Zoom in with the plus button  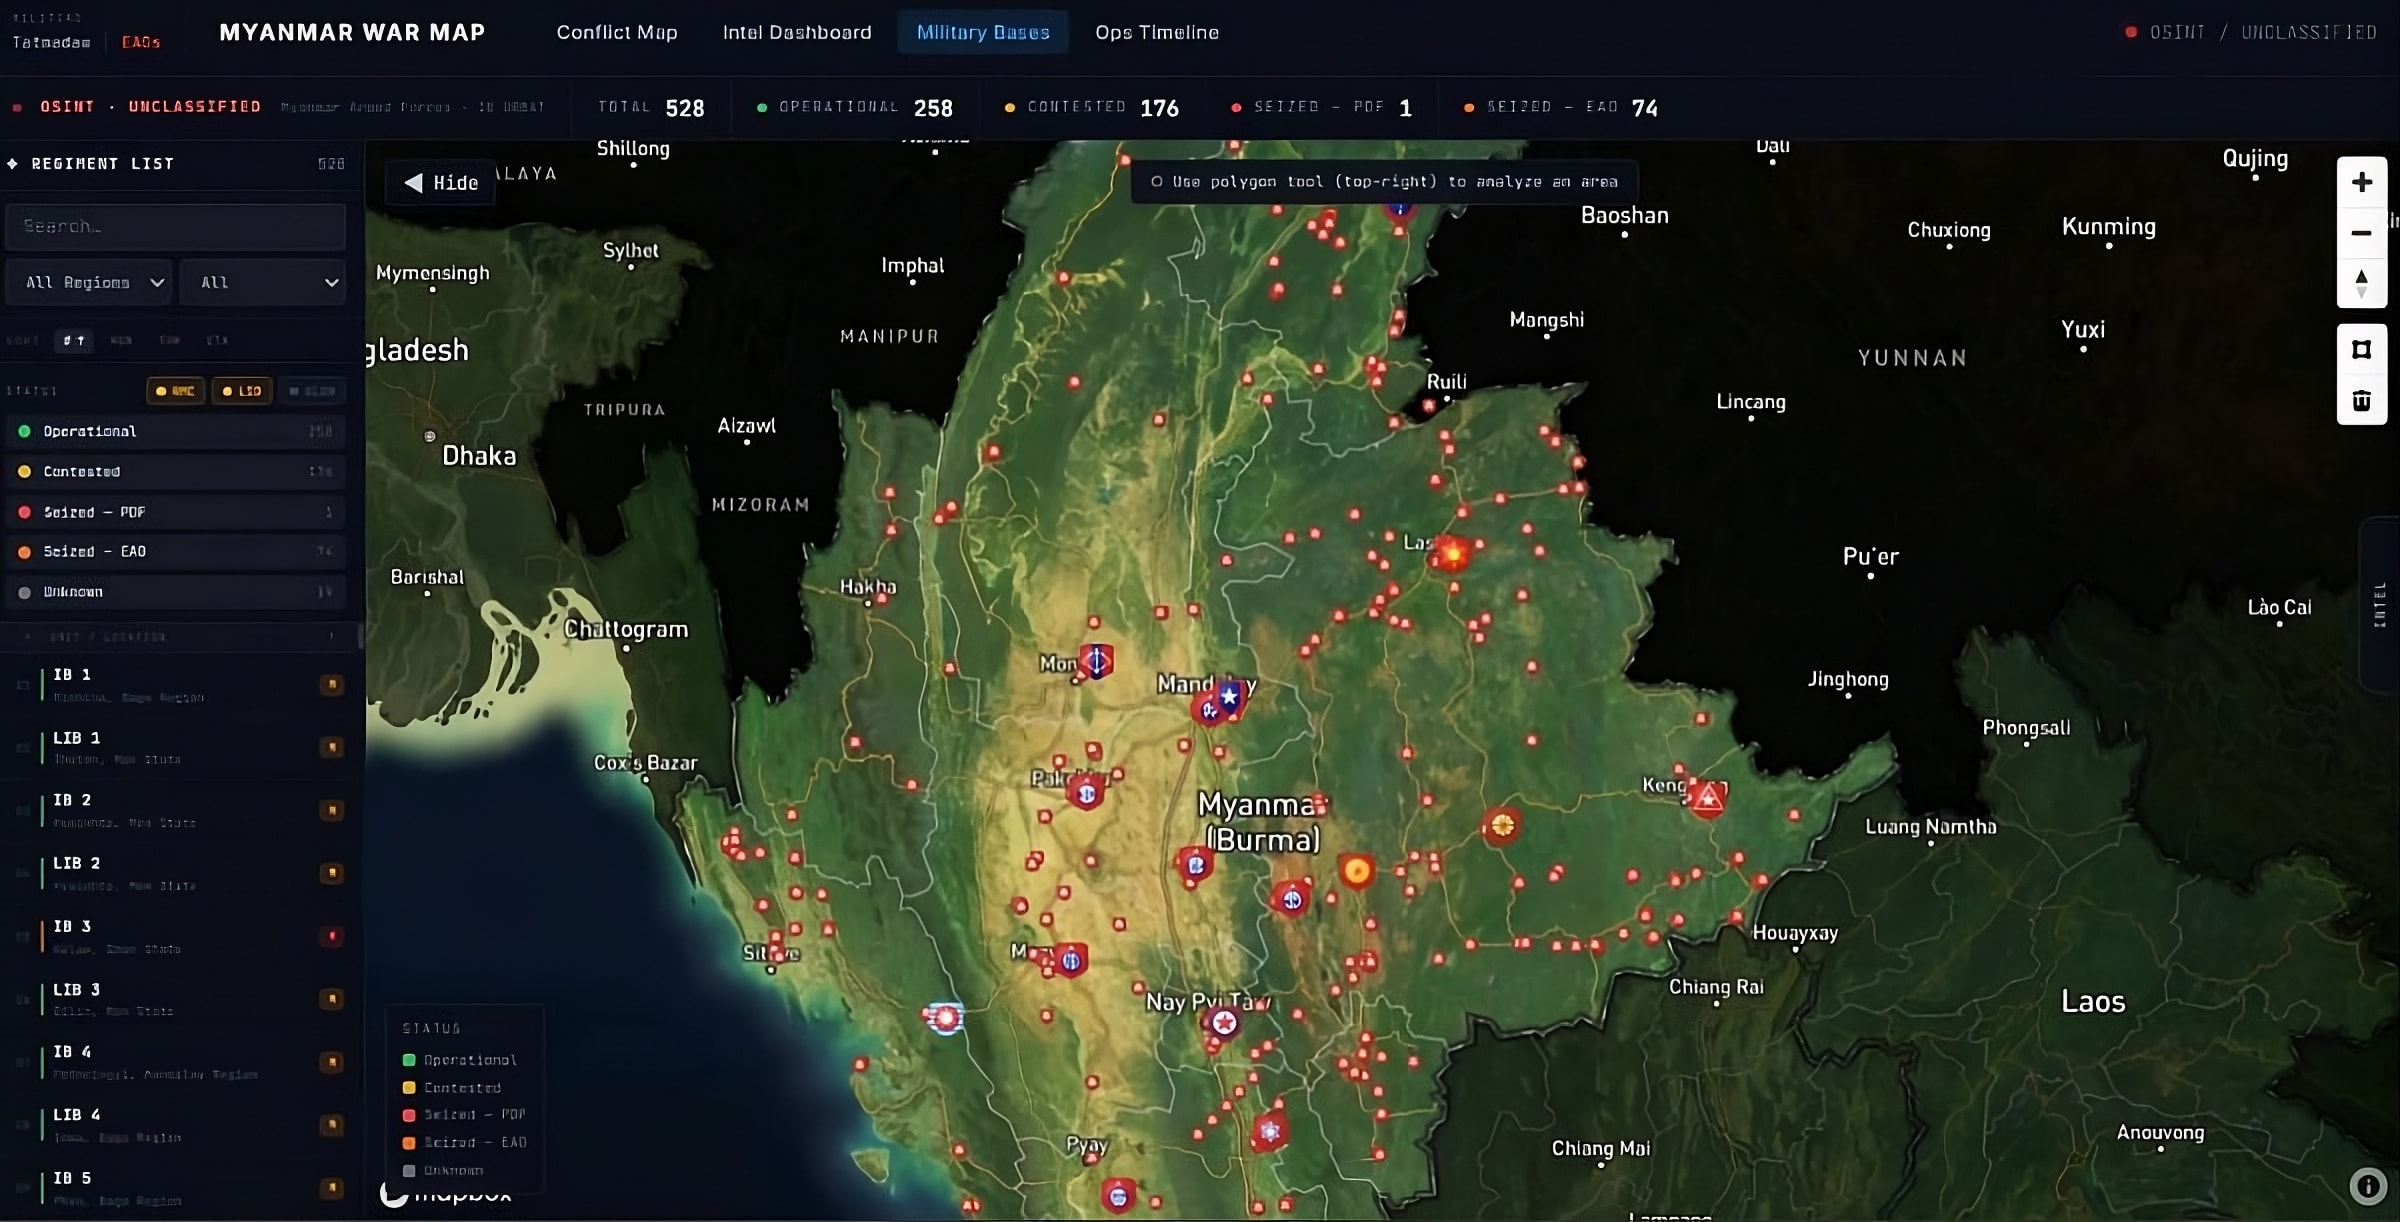point(2362,182)
